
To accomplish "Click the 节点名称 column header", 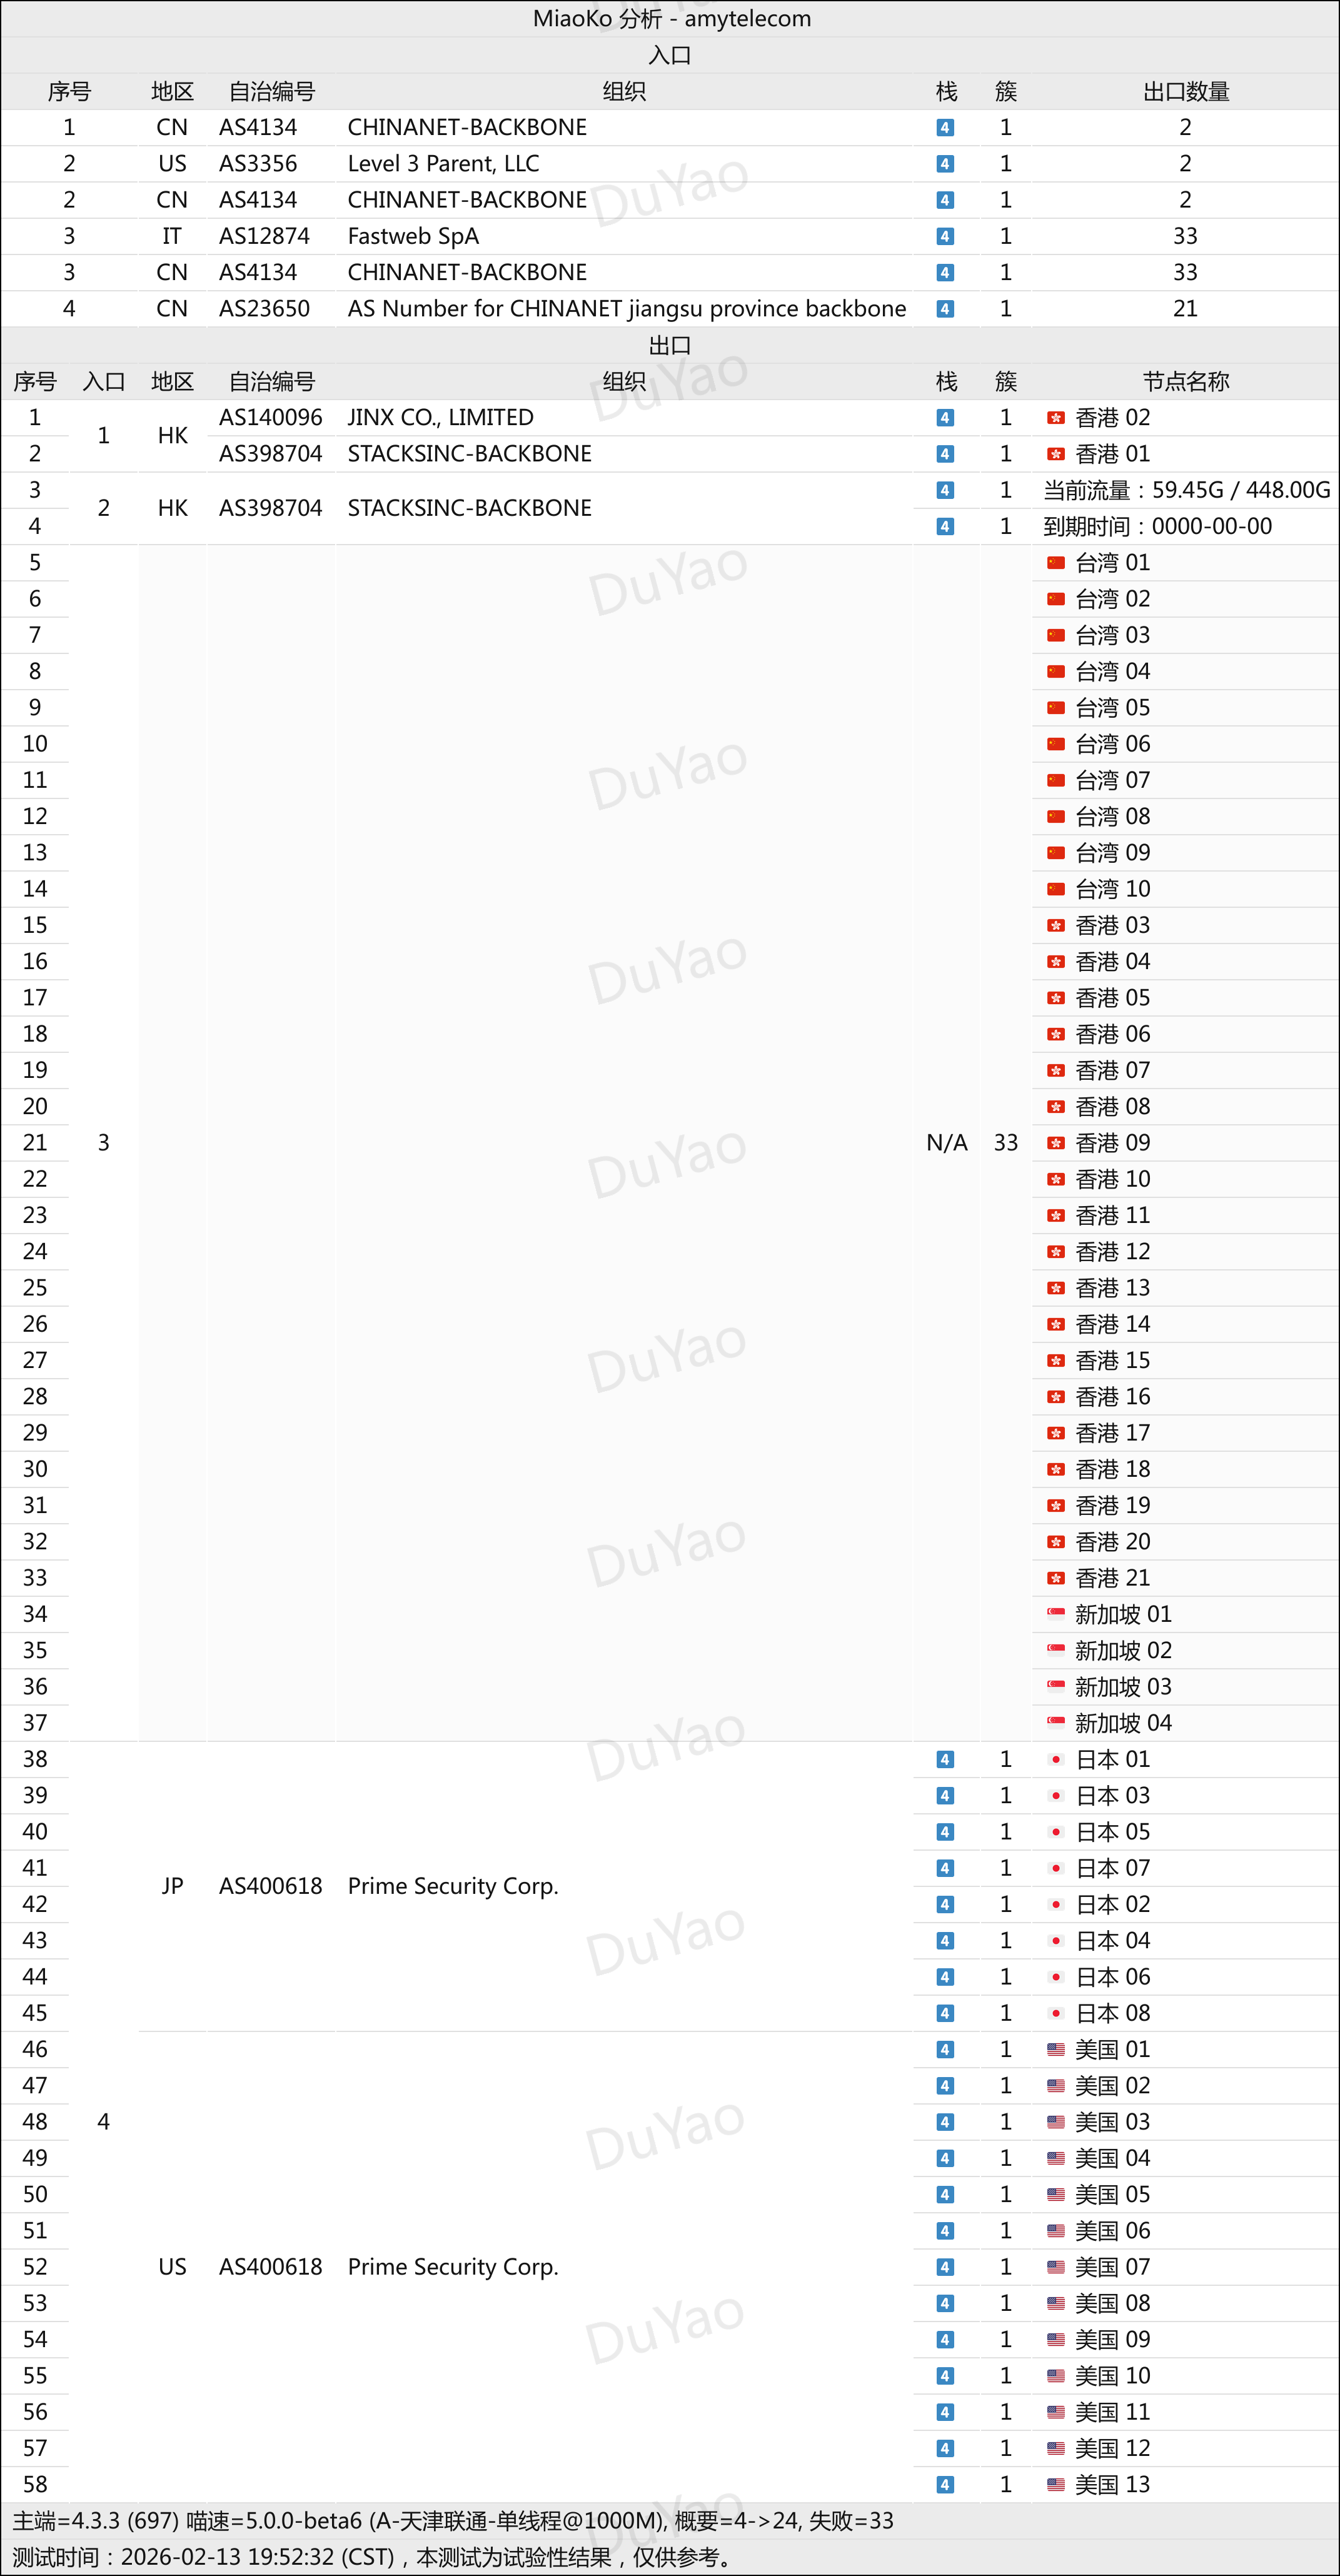I will (x=1185, y=381).
